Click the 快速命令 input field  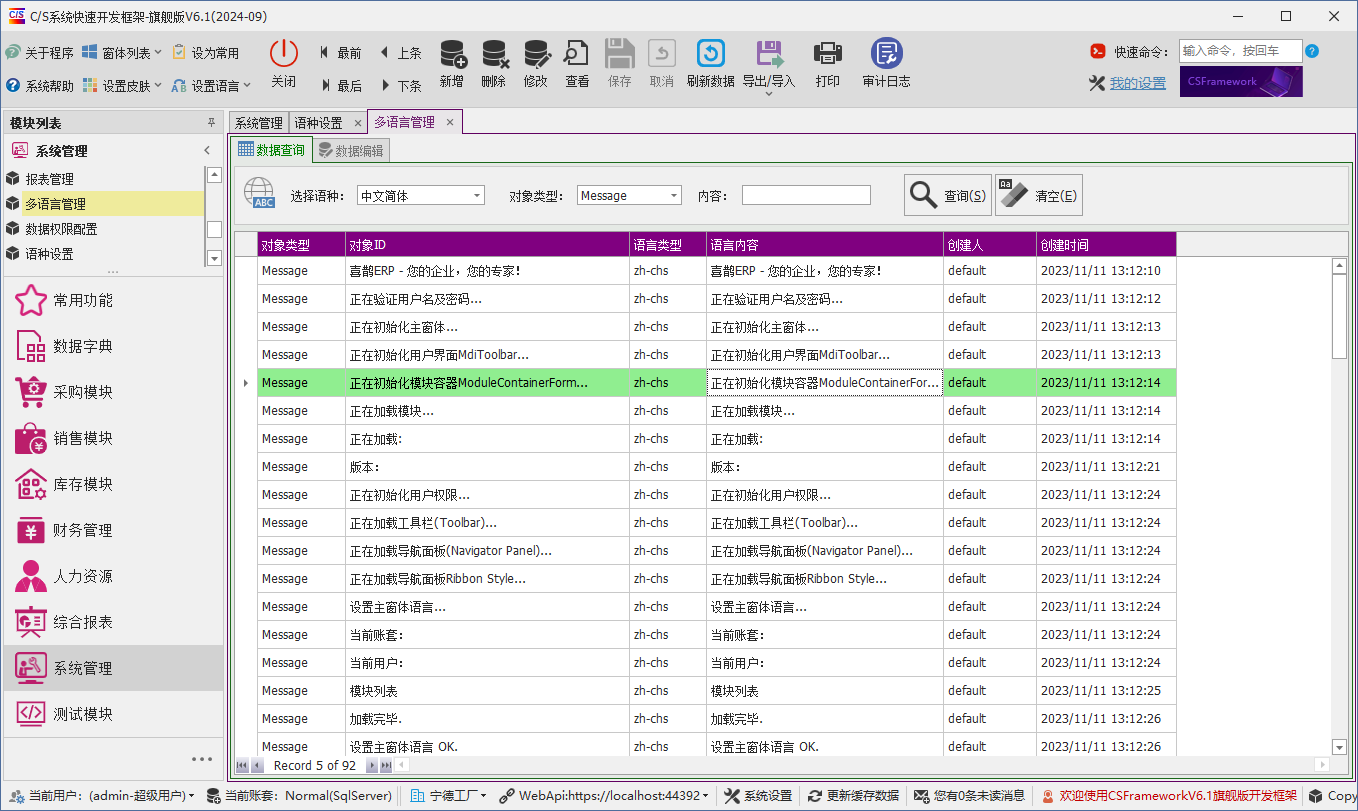[1240, 51]
